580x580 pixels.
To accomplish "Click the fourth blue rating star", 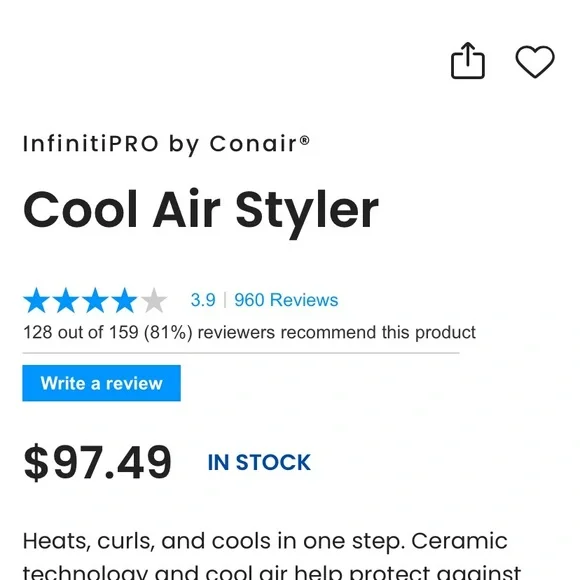I will 124,300.
